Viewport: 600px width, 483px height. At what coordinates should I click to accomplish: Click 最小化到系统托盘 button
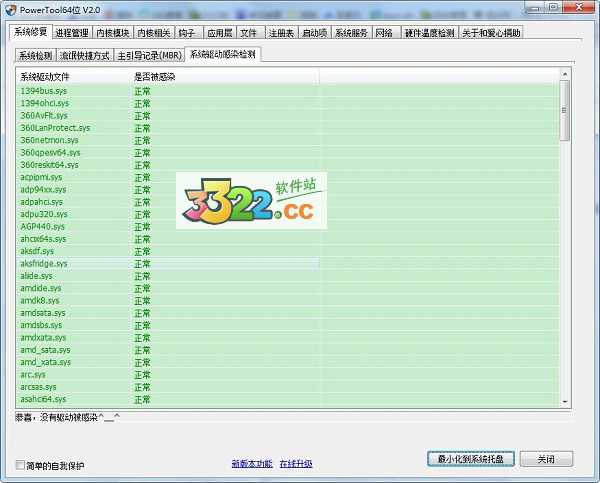[x=471, y=459]
